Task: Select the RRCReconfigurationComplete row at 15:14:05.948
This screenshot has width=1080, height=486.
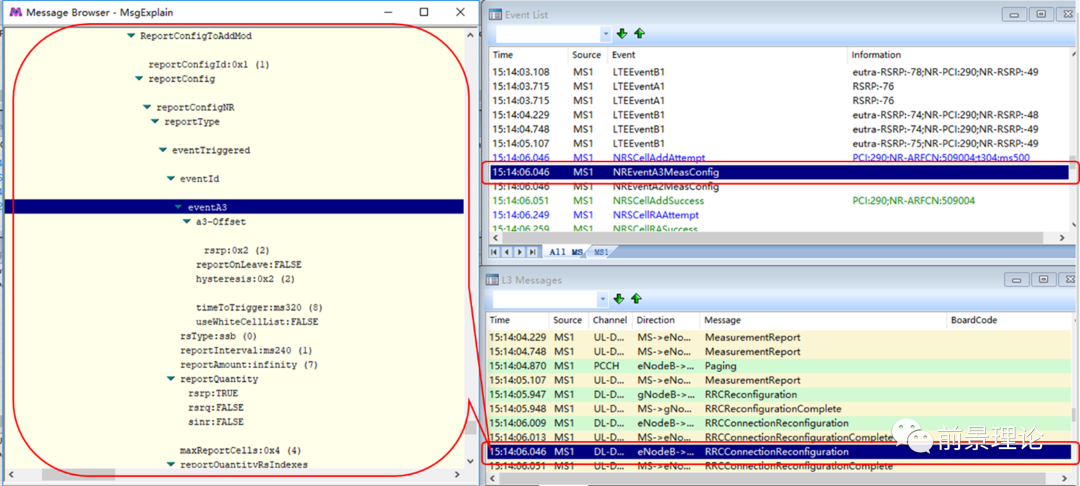Action: point(778,409)
